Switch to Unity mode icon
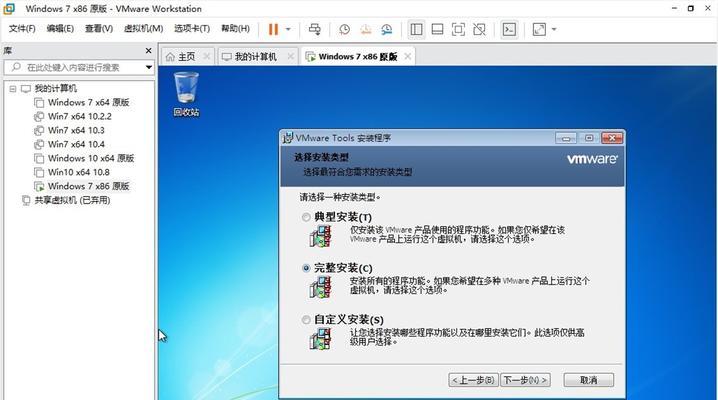718x400 pixels. pos(479,29)
